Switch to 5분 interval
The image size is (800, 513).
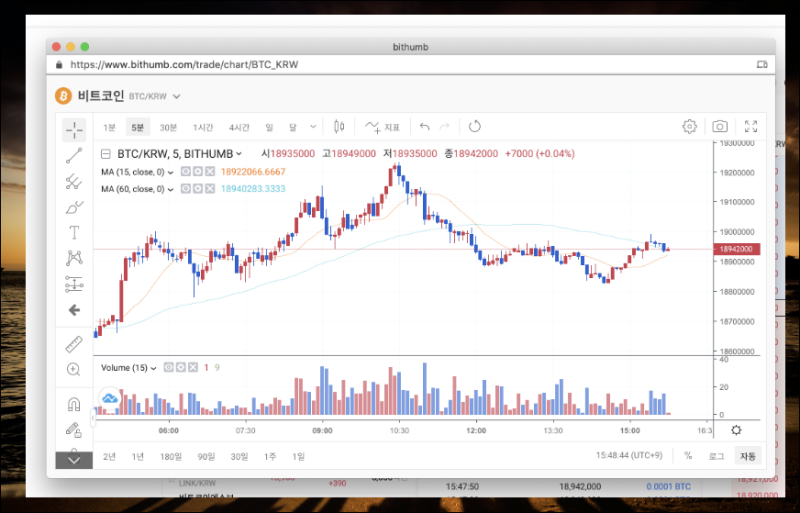click(138, 127)
